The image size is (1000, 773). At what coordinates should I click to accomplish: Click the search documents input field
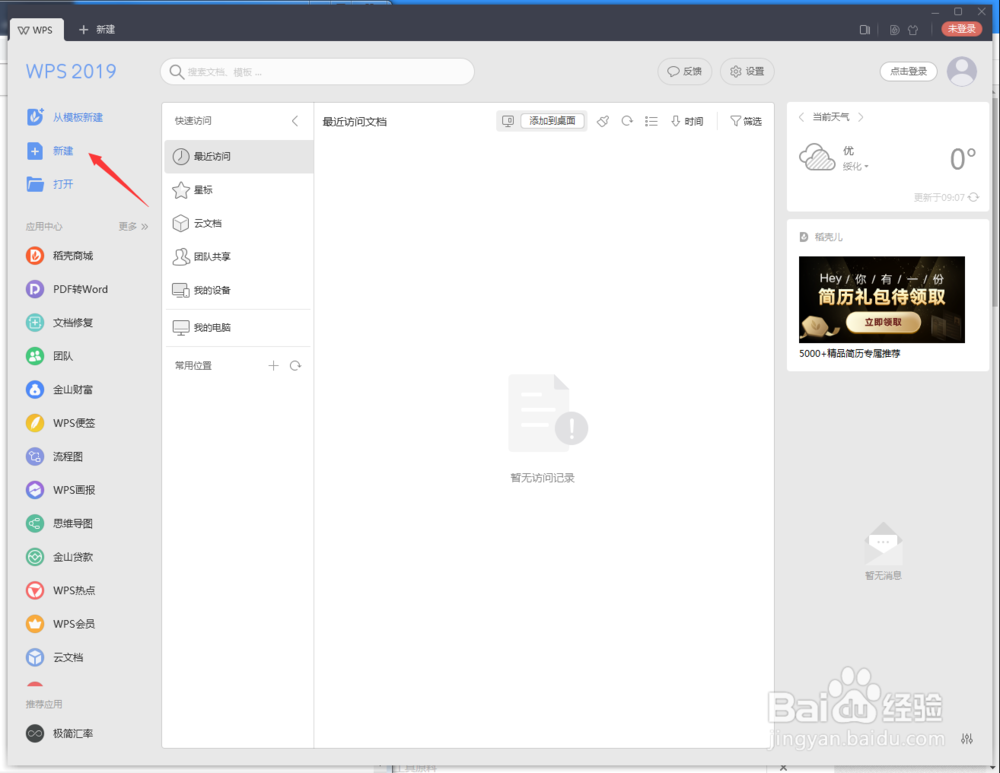pyautogui.click(x=317, y=71)
